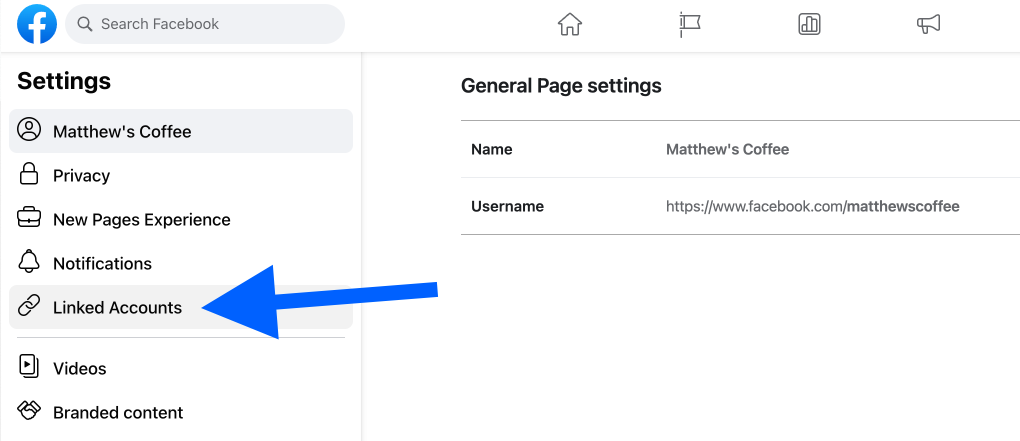Open Pages via the flag icon
Viewport: 1020px width, 441px height.
pos(689,25)
